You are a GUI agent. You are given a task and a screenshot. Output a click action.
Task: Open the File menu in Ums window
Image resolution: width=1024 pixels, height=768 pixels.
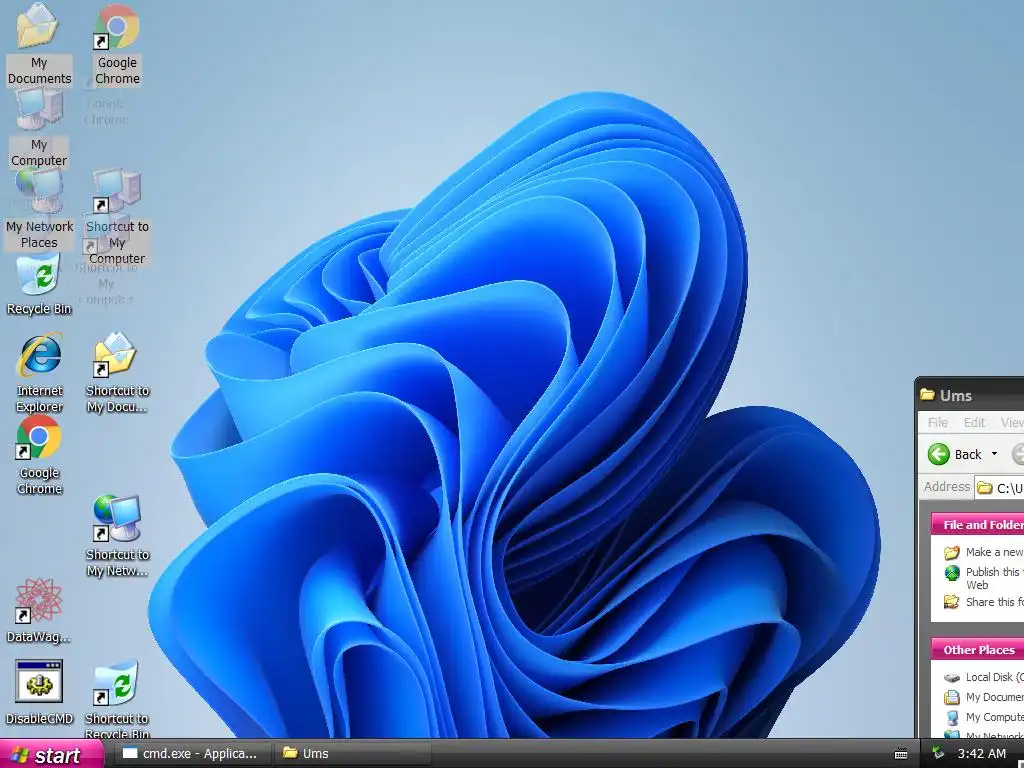937,423
